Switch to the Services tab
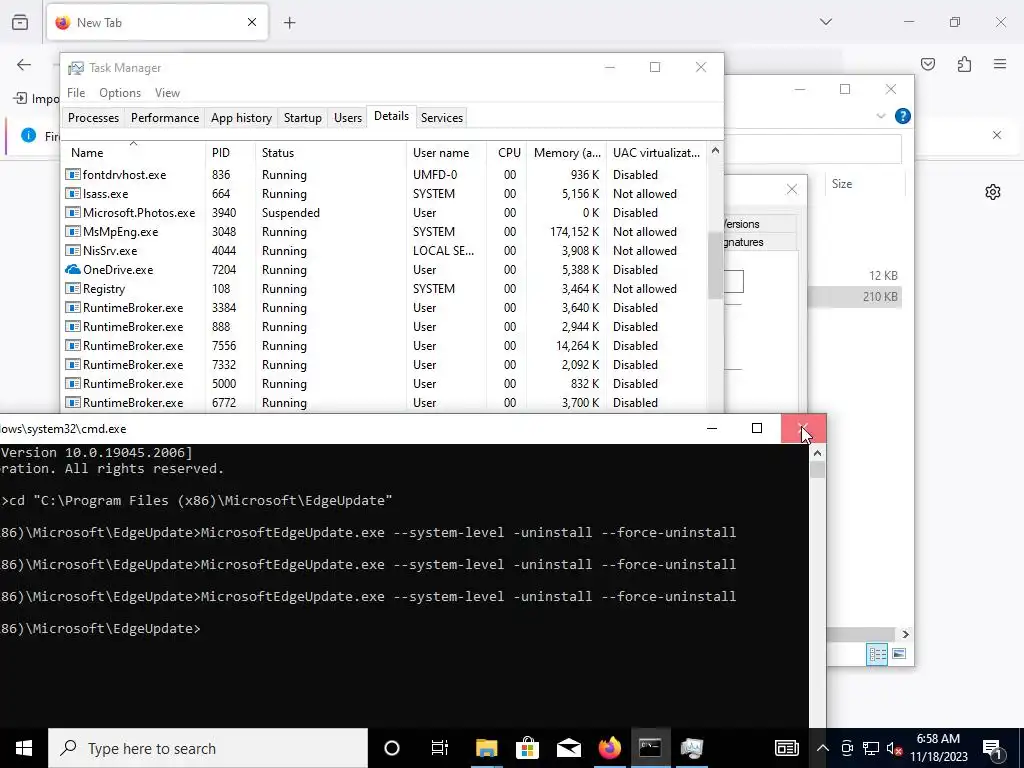 click(x=441, y=118)
